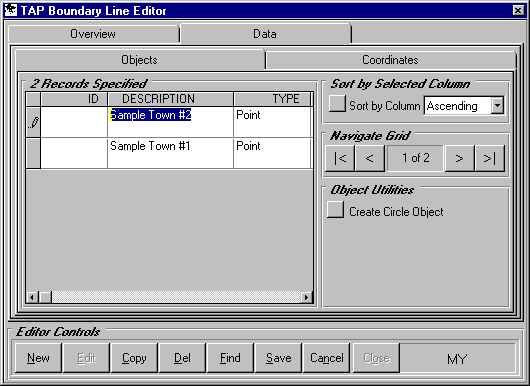Click the ID column header
The width and height of the screenshot is (530, 386).
tap(74, 99)
